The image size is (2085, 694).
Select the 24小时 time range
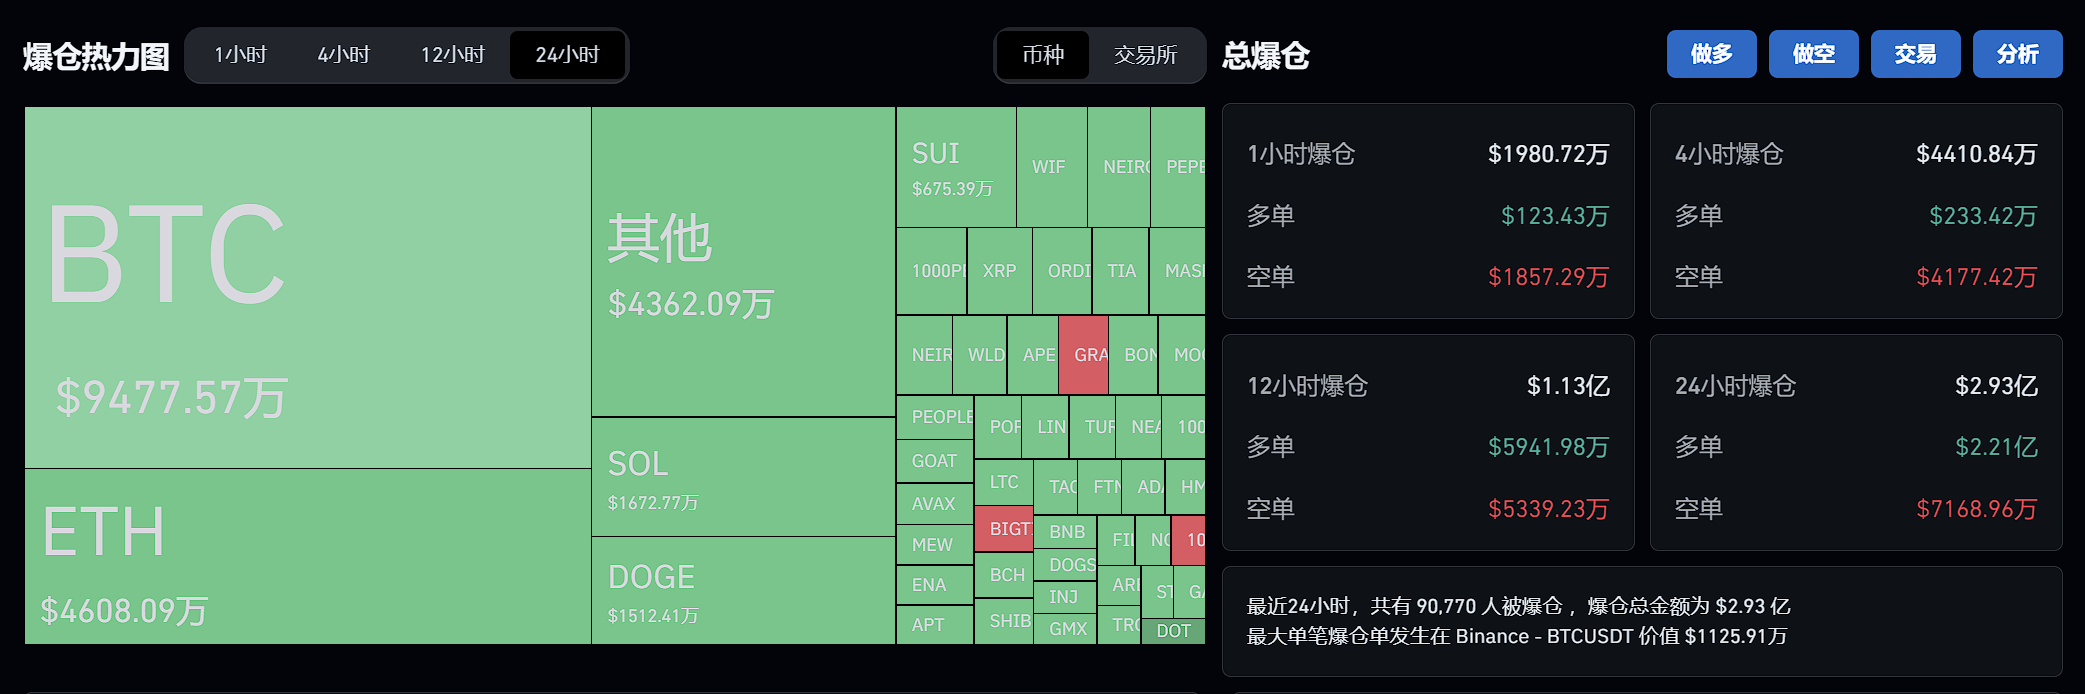coord(567,55)
